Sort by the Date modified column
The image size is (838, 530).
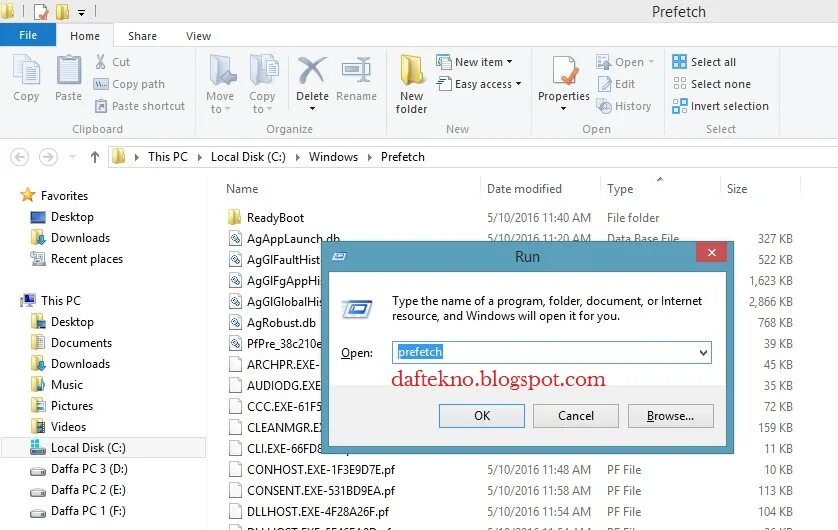coord(524,189)
